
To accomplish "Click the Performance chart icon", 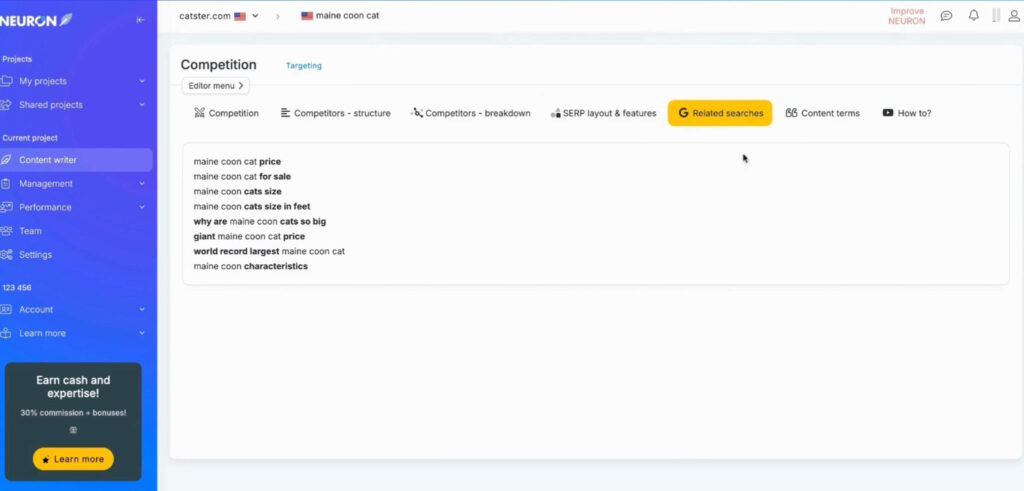I will coord(7,207).
